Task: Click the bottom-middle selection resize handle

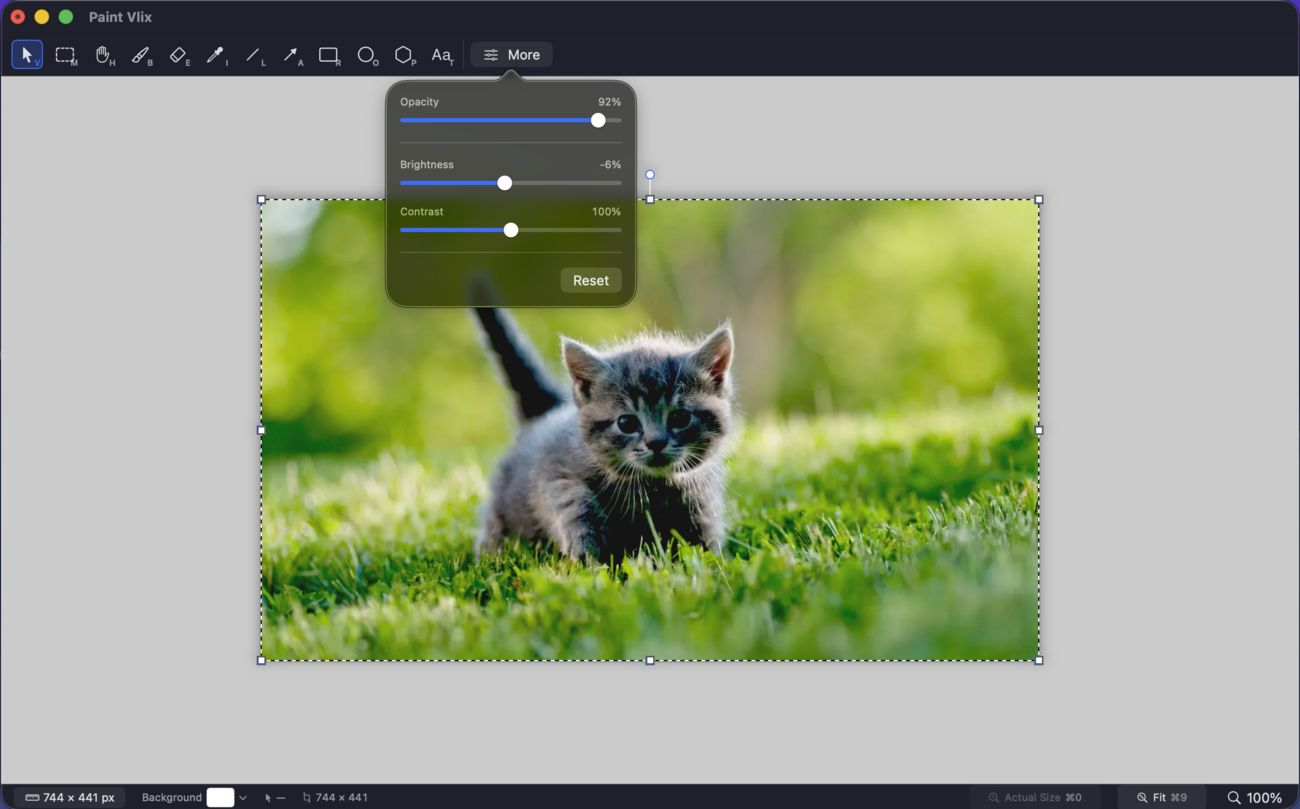Action: (x=650, y=660)
